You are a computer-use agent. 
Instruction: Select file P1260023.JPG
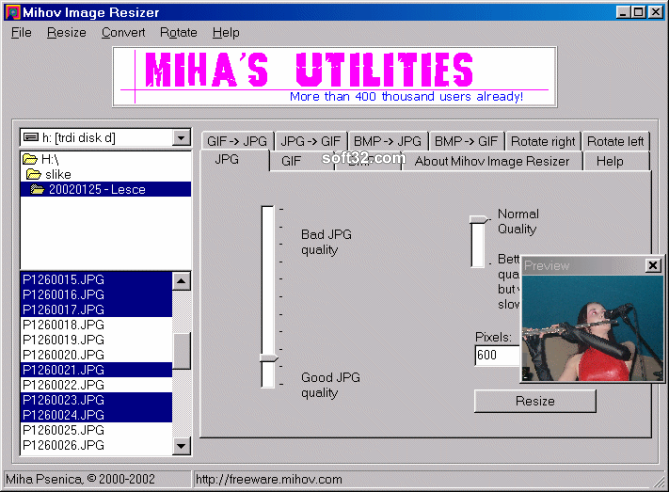pyautogui.click(x=96, y=400)
